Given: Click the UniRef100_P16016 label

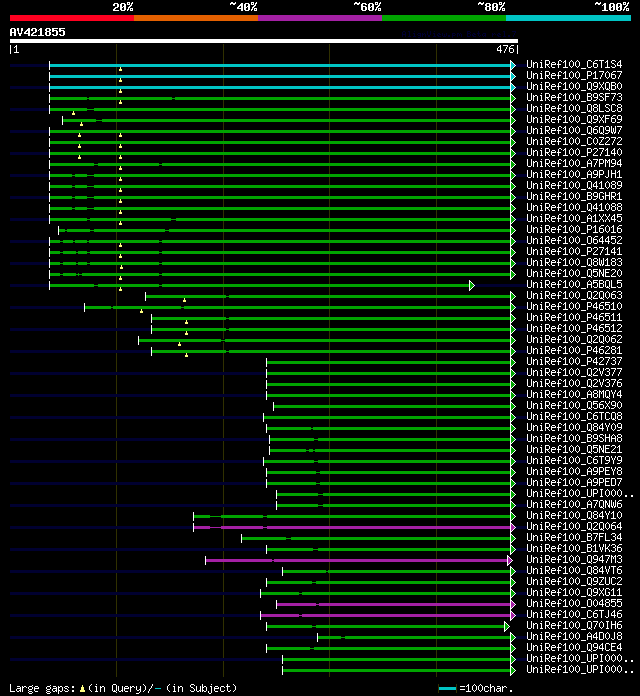Looking at the screenshot, I should tap(574, 230).
